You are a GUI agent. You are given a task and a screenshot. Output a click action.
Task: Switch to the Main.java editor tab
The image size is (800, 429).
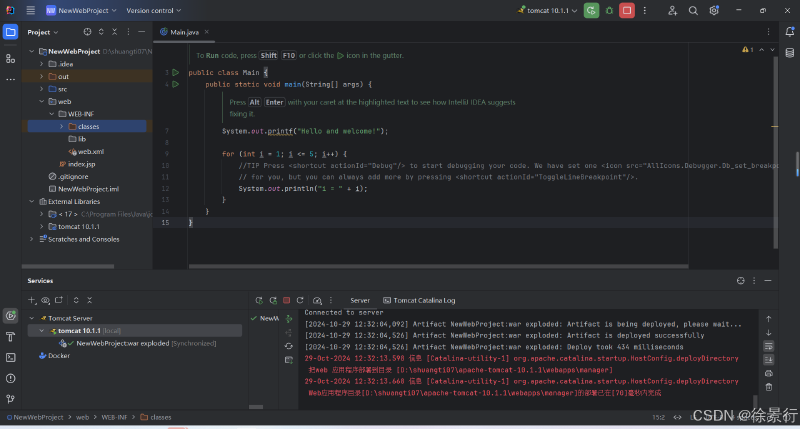(x=184, y=32)
